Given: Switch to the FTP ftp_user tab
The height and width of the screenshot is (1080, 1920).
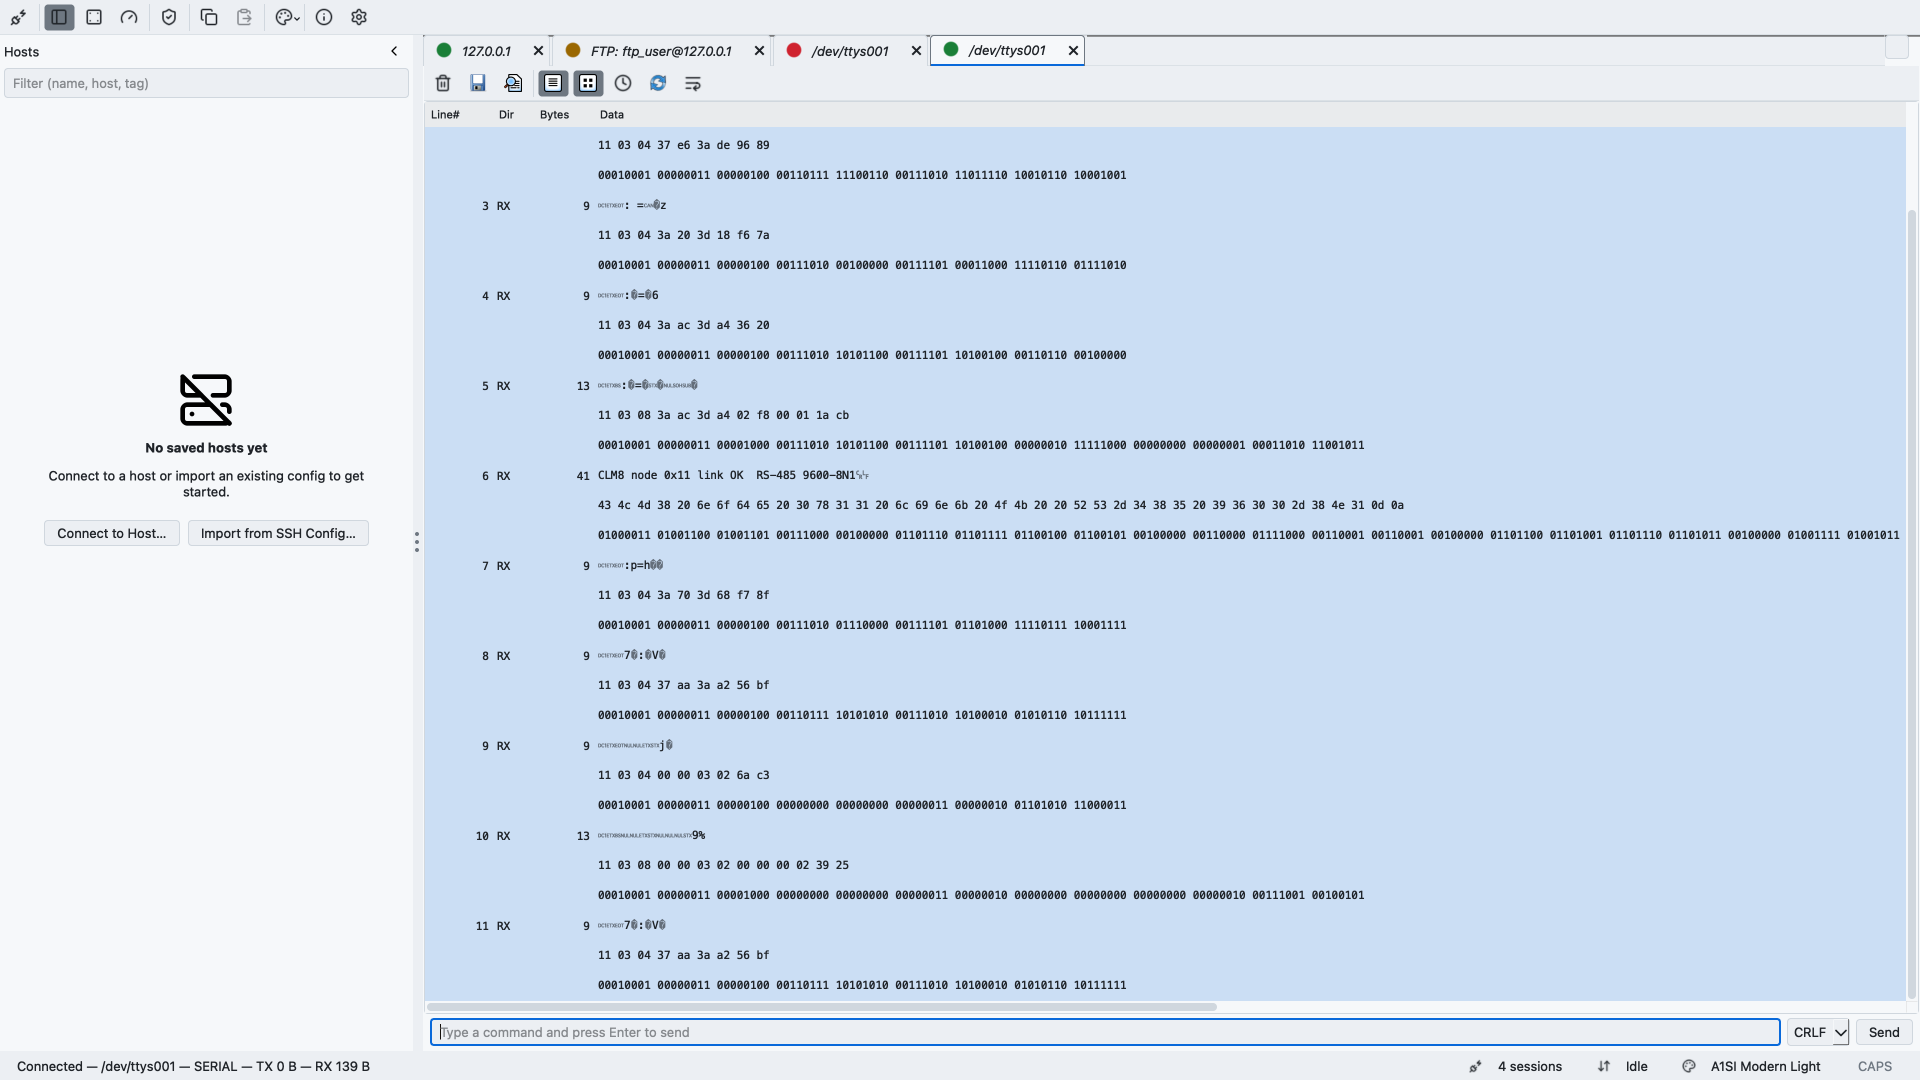Looking at the screenshot, I should [x=660, y=51].
